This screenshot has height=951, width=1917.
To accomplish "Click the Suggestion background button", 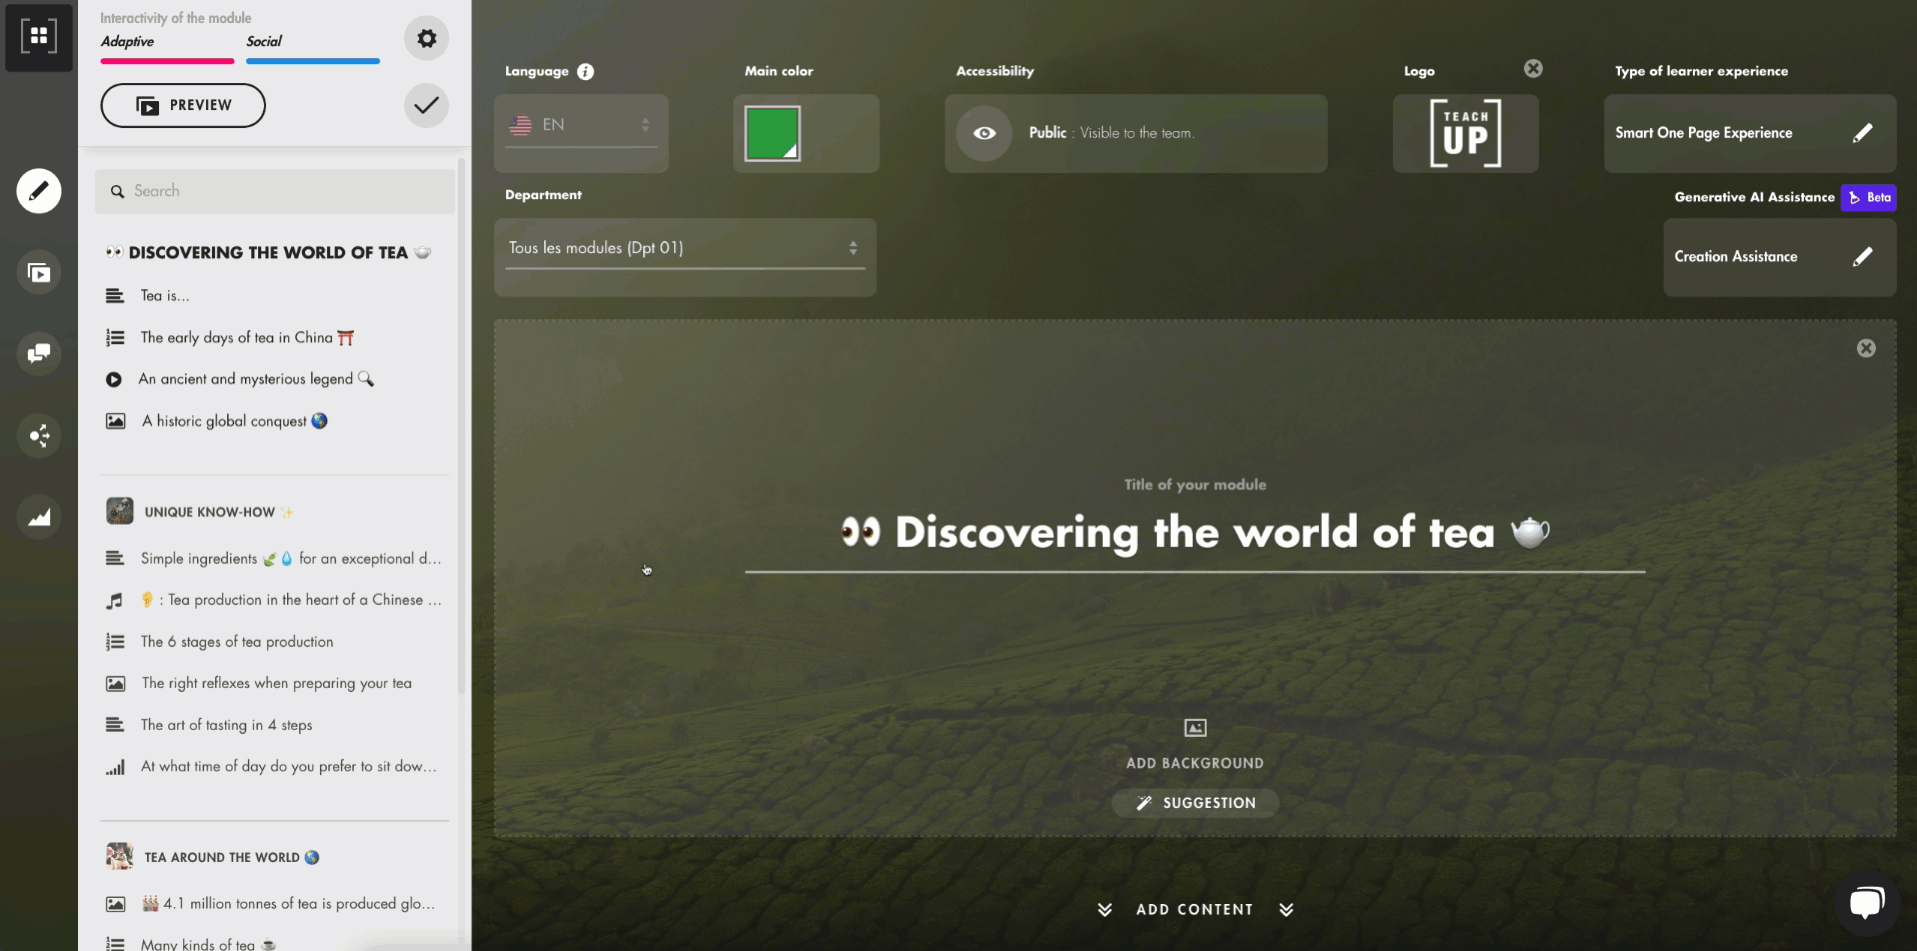I will click(1195, 803).
